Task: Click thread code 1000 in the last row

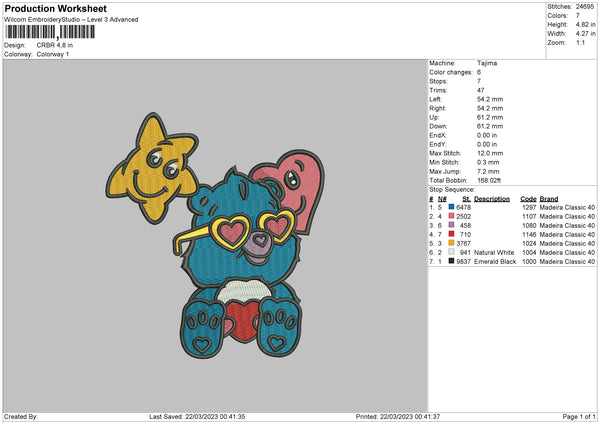Action: tap(529, 261)
